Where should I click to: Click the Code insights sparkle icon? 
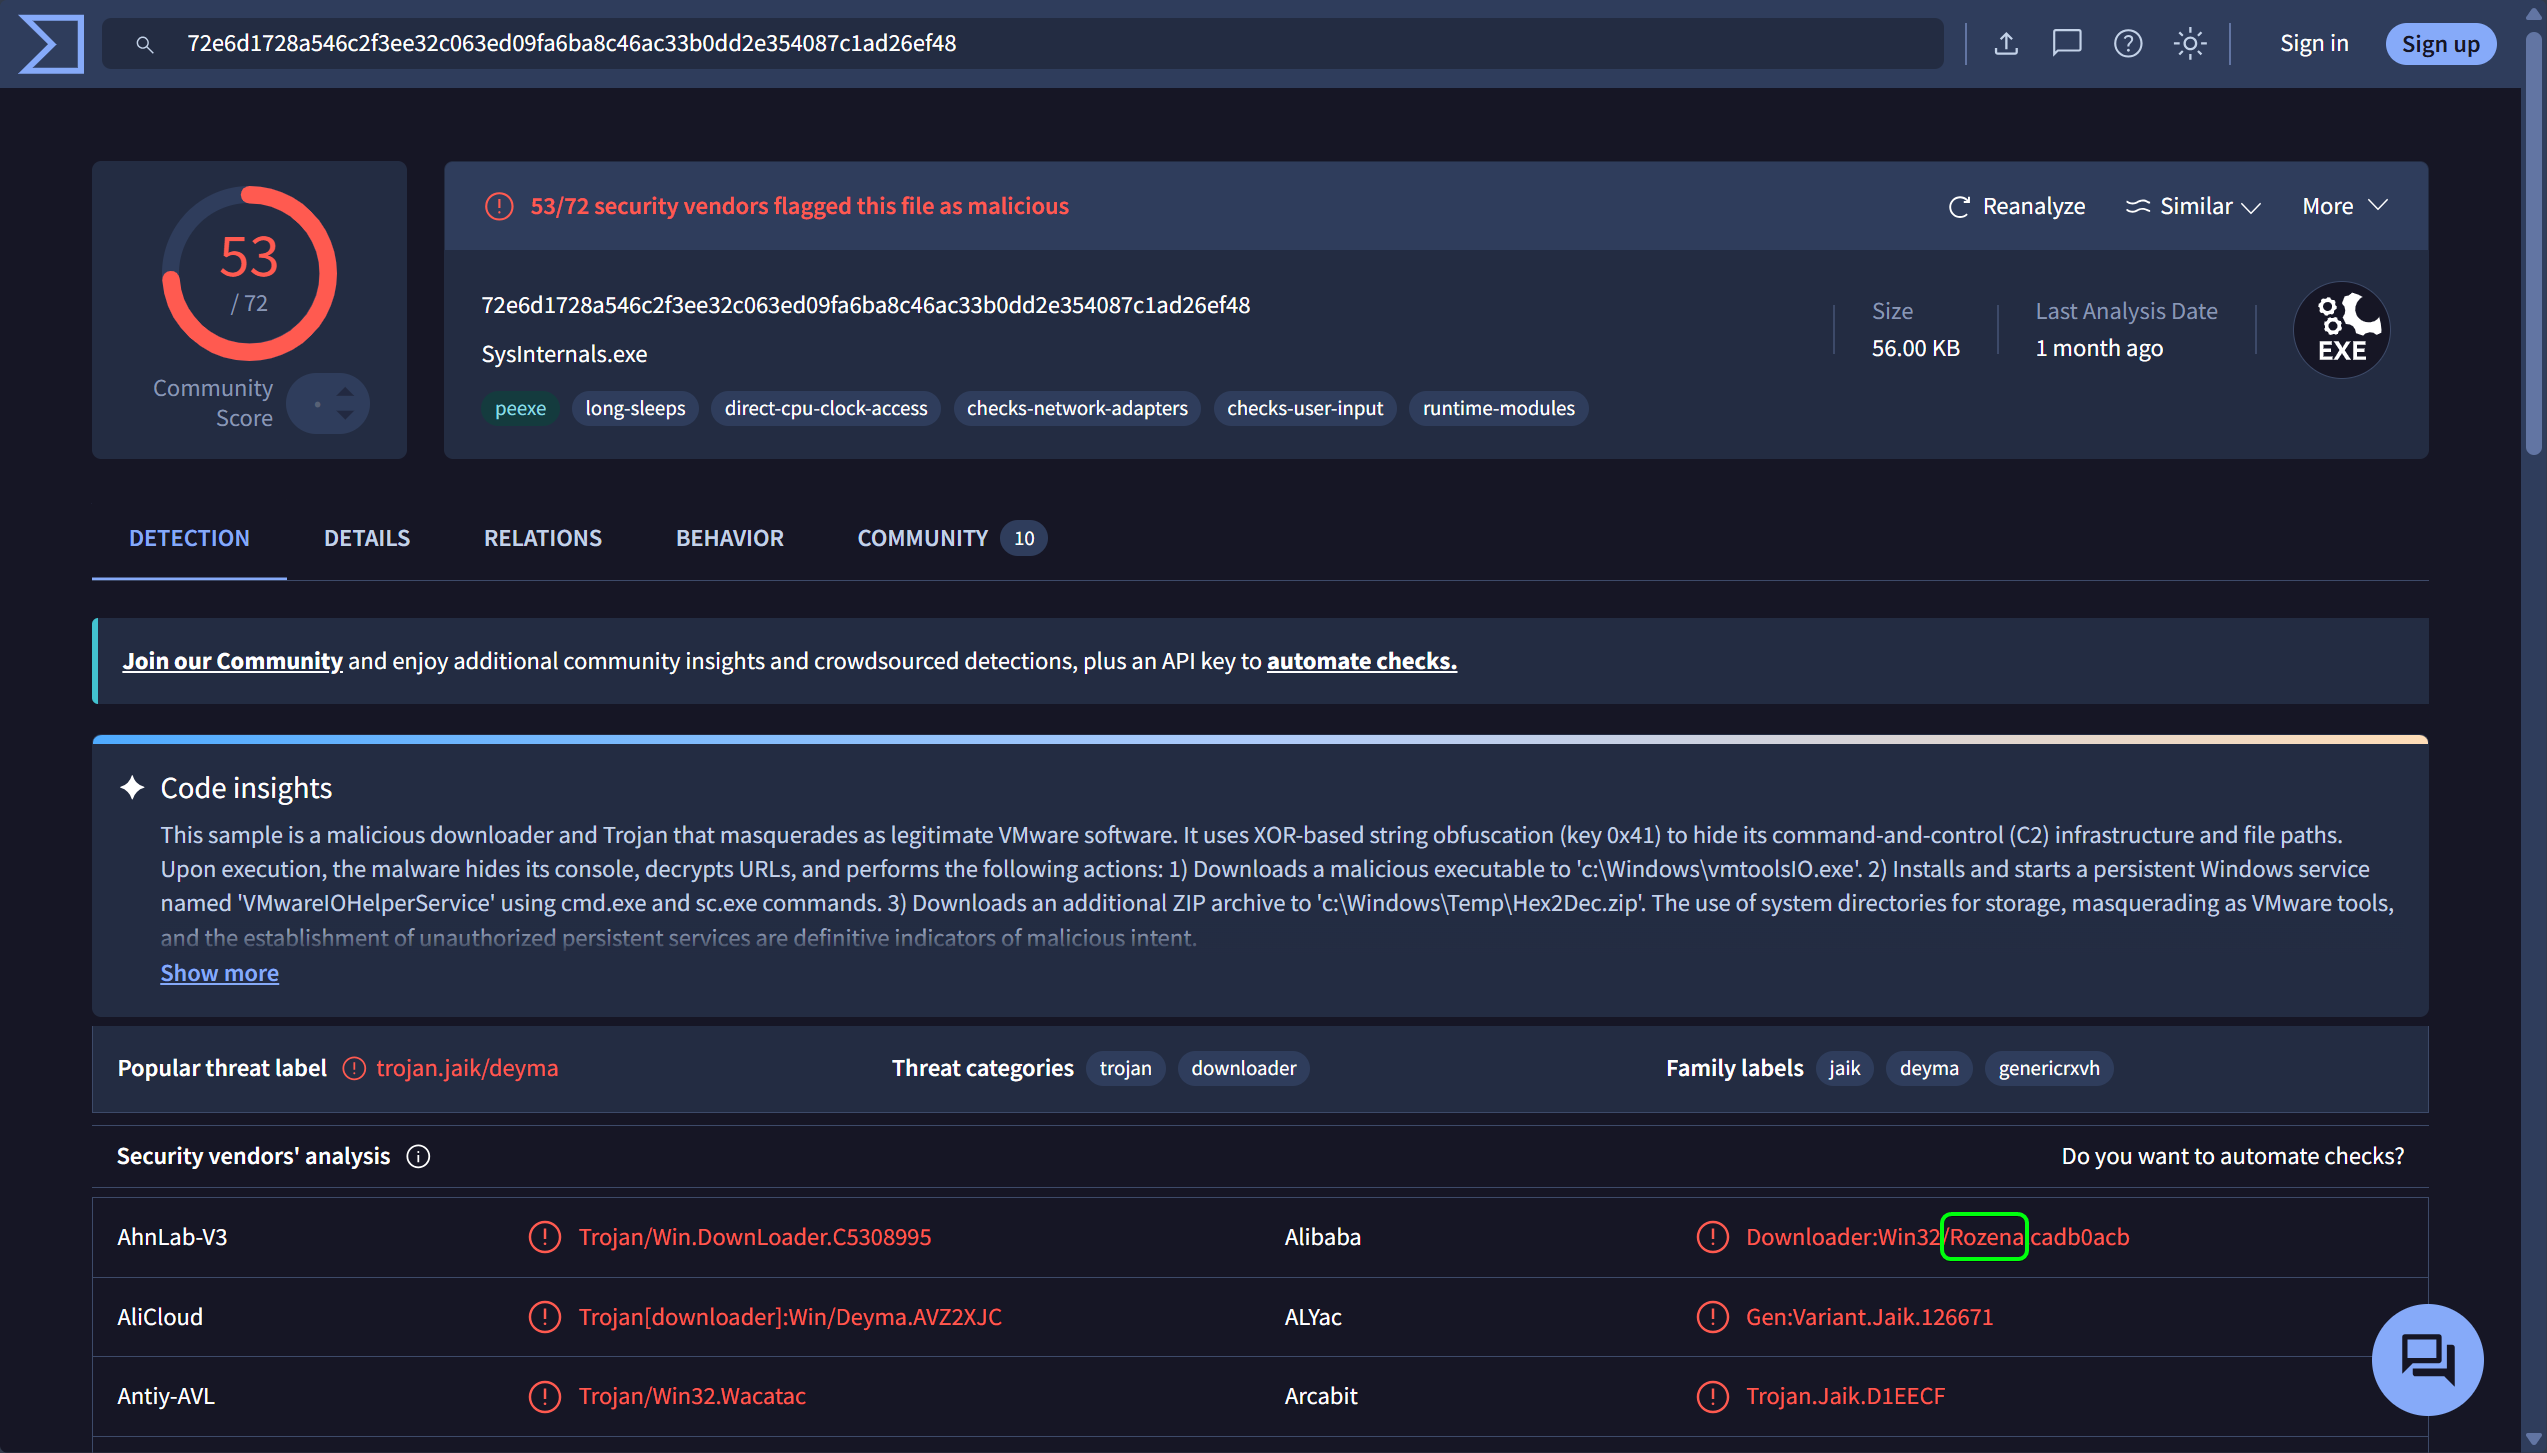pos(132,788)
